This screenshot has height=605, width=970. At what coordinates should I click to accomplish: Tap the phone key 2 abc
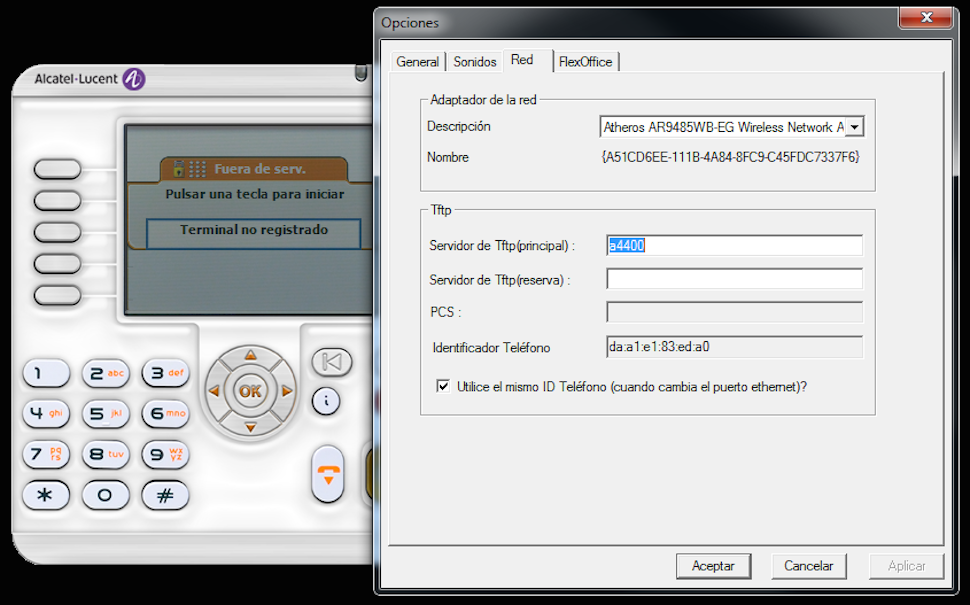106,373
